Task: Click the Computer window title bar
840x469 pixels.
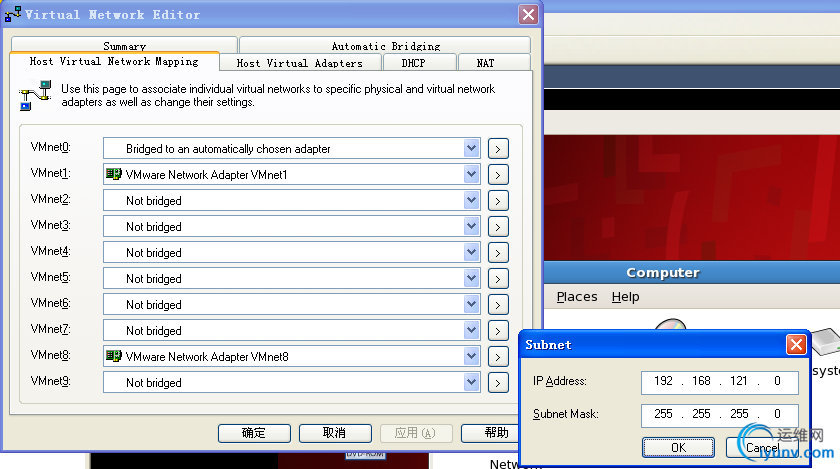Action: (x=692, y=272)
